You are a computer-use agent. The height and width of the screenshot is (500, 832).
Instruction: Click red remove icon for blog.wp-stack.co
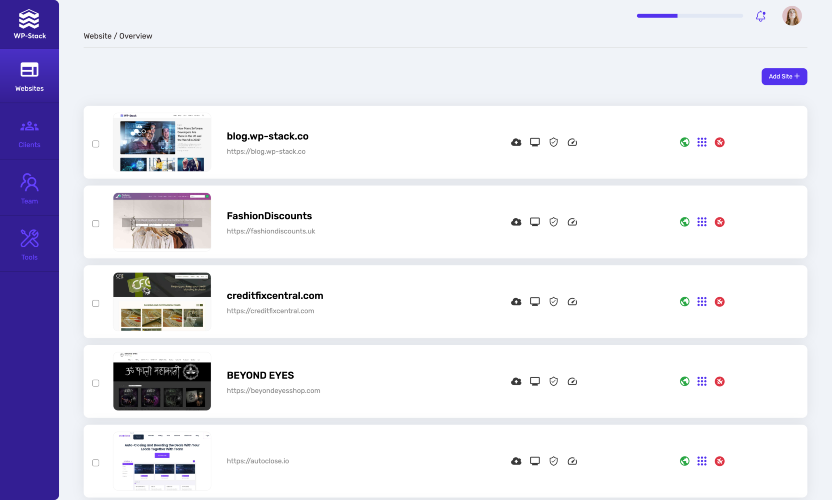pos(720,142)
